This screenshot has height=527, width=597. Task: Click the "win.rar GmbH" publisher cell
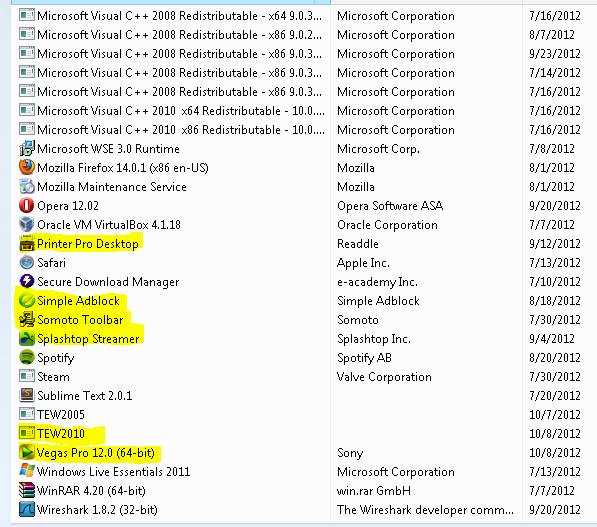(x=374, y=490)
